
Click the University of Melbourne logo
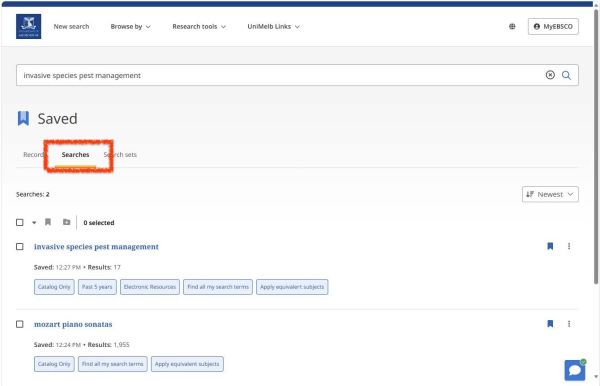point(28,26)
